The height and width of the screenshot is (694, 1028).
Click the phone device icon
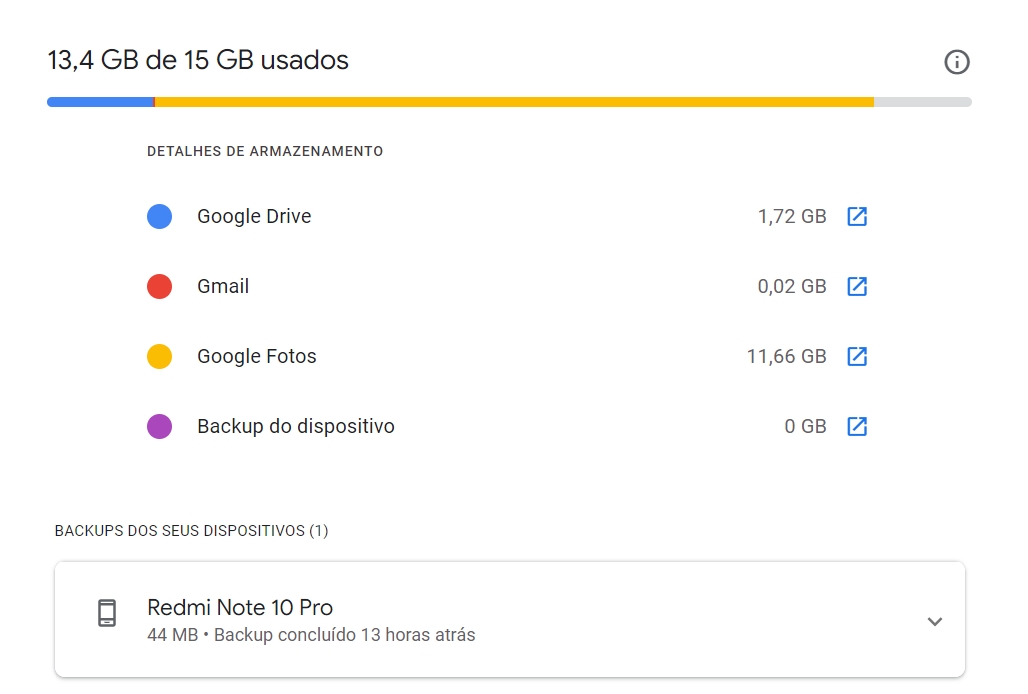click(x=107, y=613)
